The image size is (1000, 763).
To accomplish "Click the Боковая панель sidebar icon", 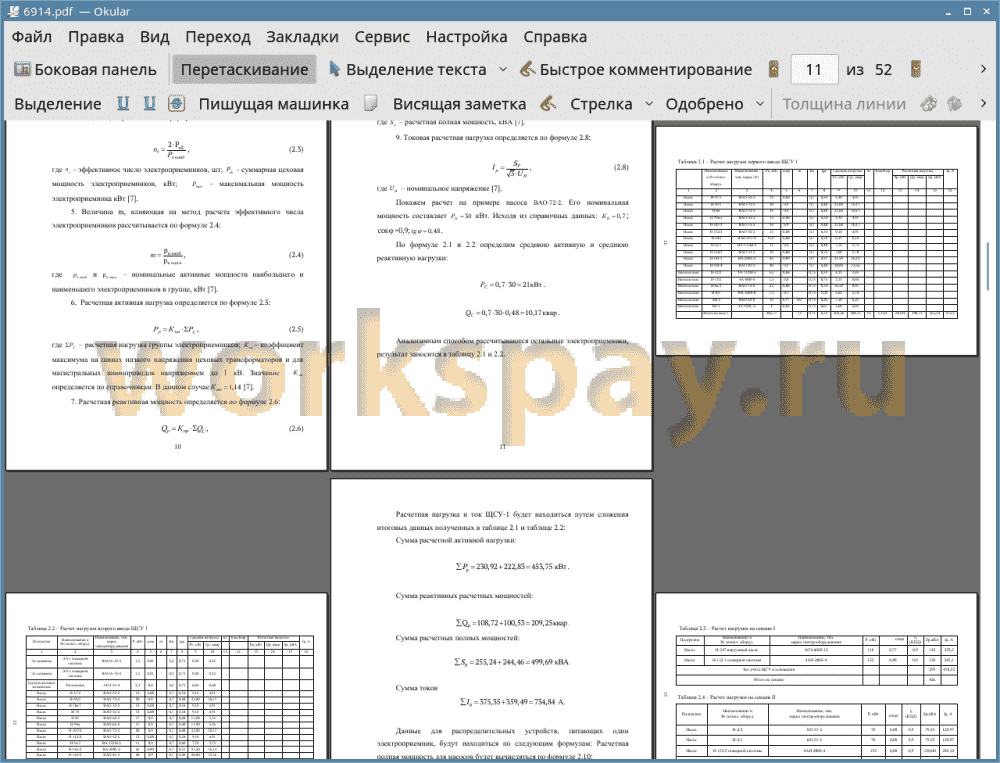I will tap(22, 69).
